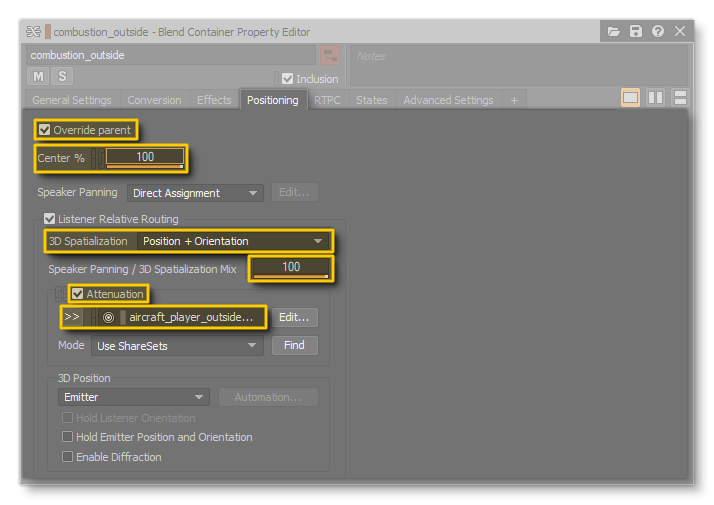
Task: Open 3D Spatialization Position + Orientation dropdown
Action: pos(234,241)
